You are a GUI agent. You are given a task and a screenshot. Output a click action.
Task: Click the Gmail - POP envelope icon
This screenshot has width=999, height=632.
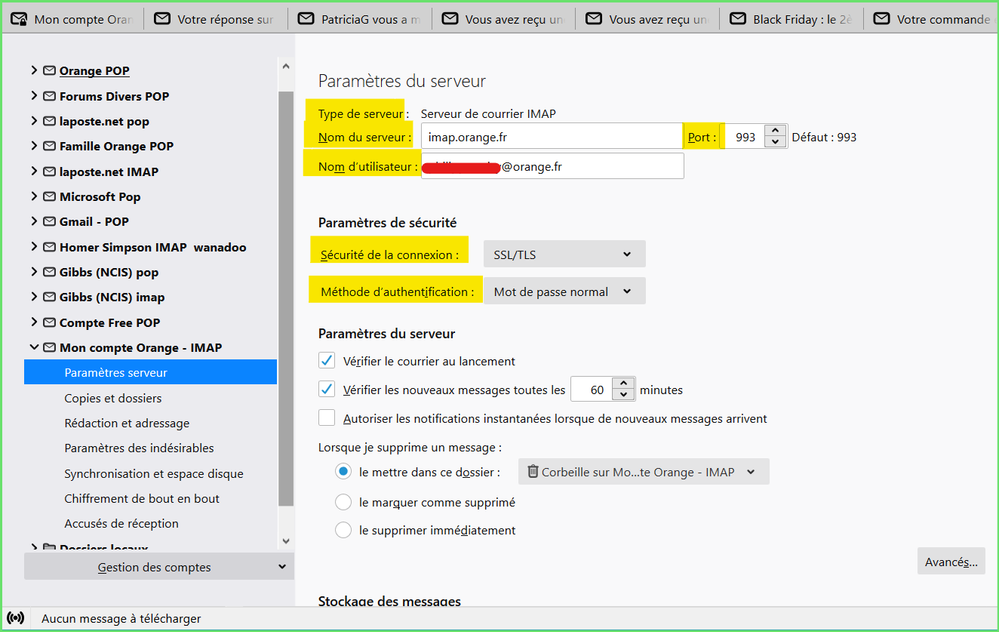point(49,222)
